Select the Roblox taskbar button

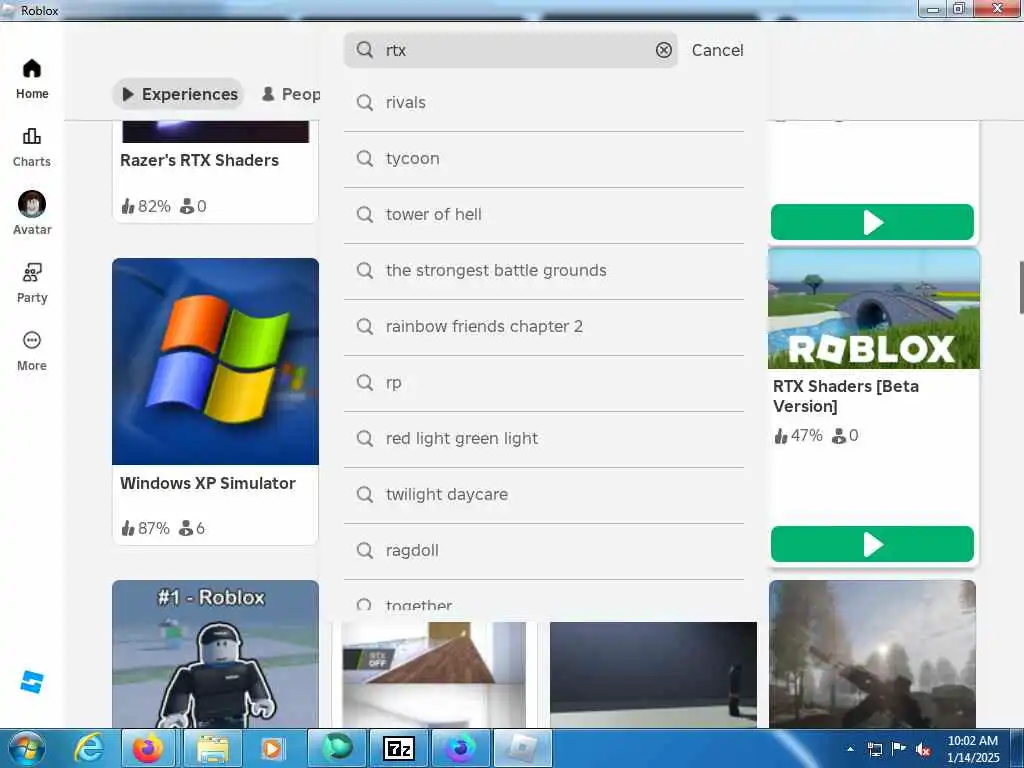[x=522, y=748]
